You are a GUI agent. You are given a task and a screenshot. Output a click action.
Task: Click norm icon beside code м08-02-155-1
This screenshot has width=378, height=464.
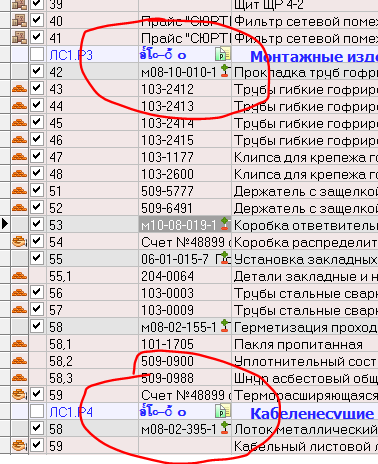pyautogui.click(x=226, y=326)
